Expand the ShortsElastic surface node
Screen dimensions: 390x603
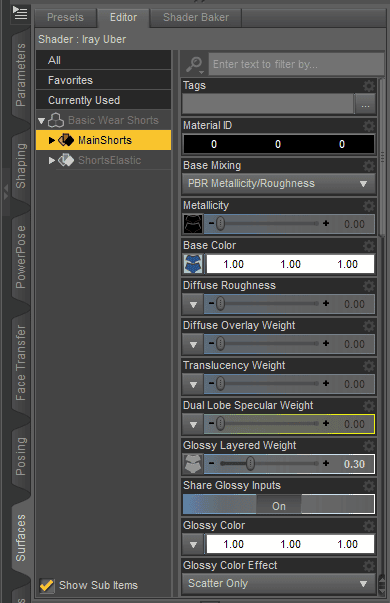(x=52, y=160)
